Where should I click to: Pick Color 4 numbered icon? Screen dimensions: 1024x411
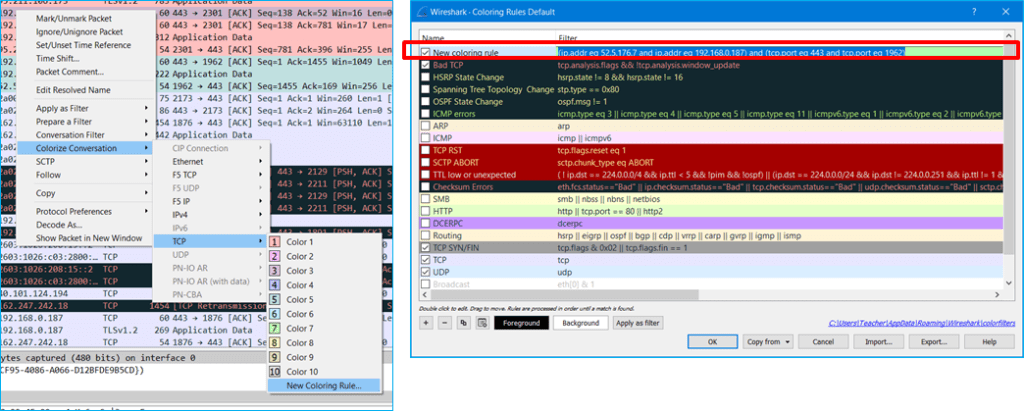pyautogui.click(x=276, y=286)
